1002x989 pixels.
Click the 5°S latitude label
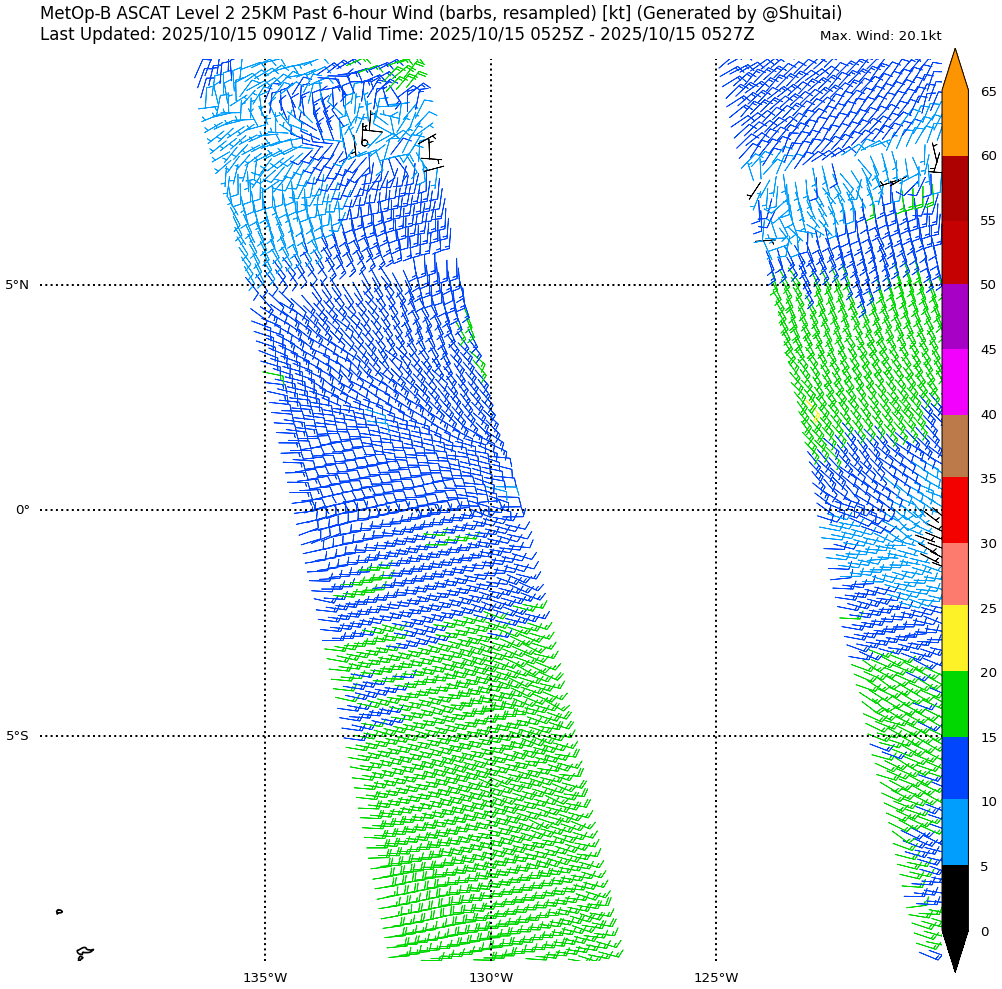pos(17,736)
